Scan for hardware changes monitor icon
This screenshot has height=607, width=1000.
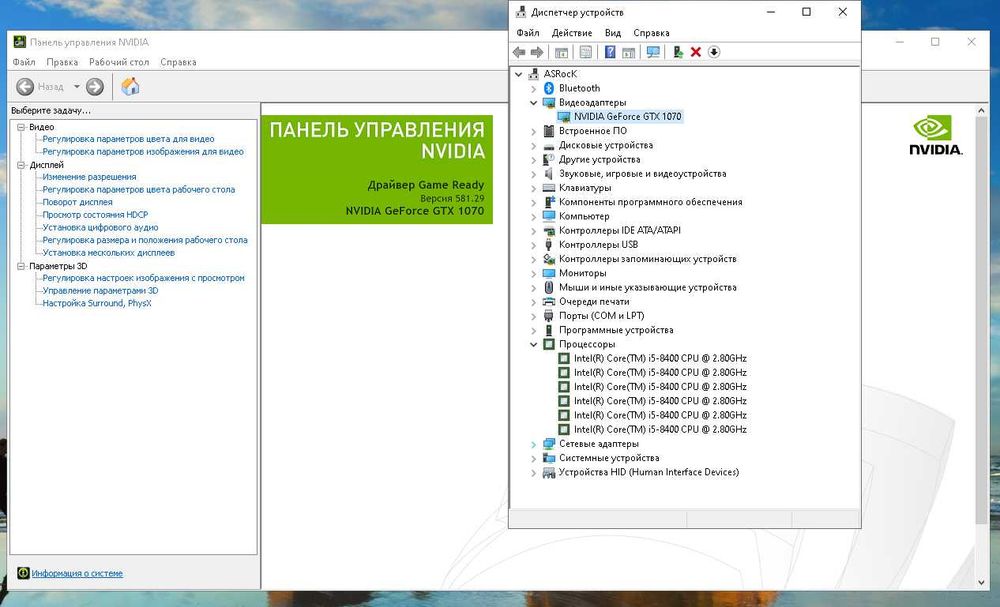tap(653, 52)
